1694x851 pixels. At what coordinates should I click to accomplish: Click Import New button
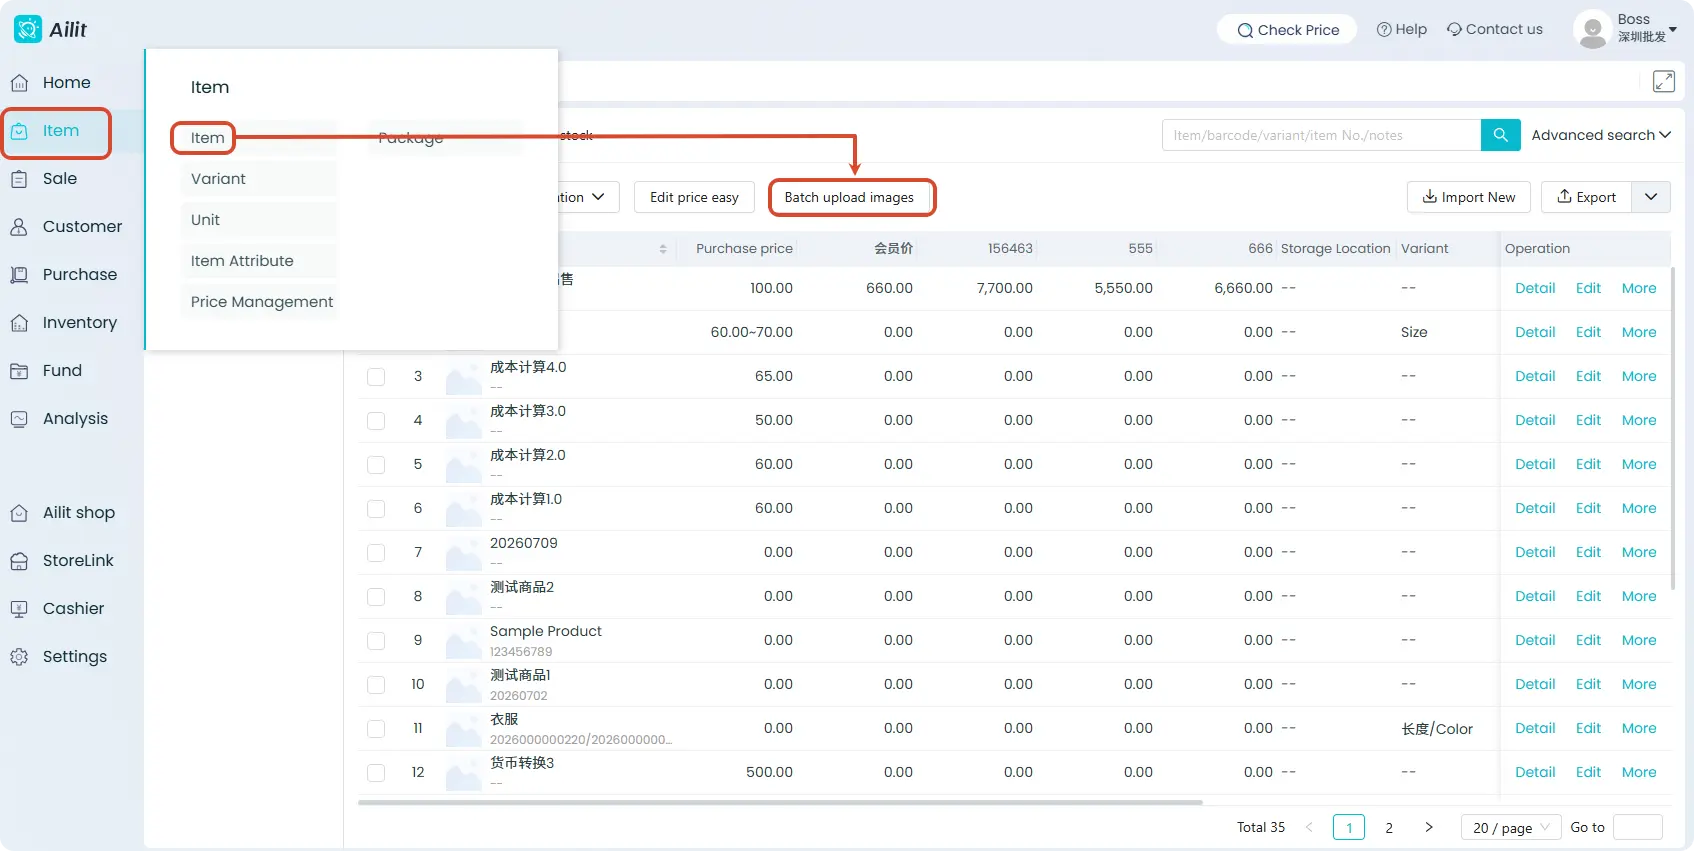coord(1469,197)
